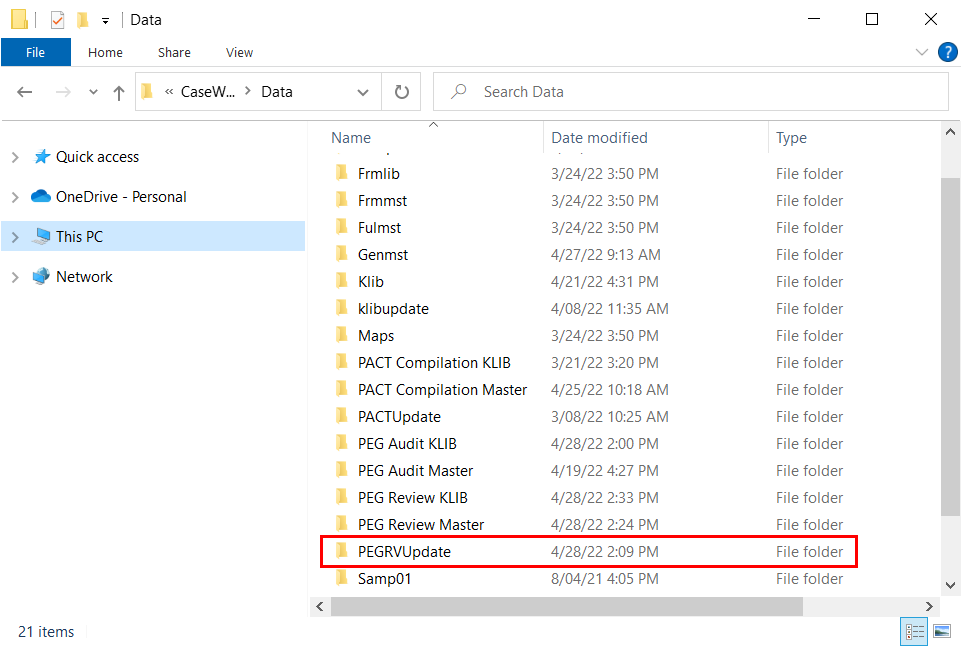The width and height of the screenshot is (962, 647).
Task: Select the Genmst folder icon
Action: [x=342, y=255]
